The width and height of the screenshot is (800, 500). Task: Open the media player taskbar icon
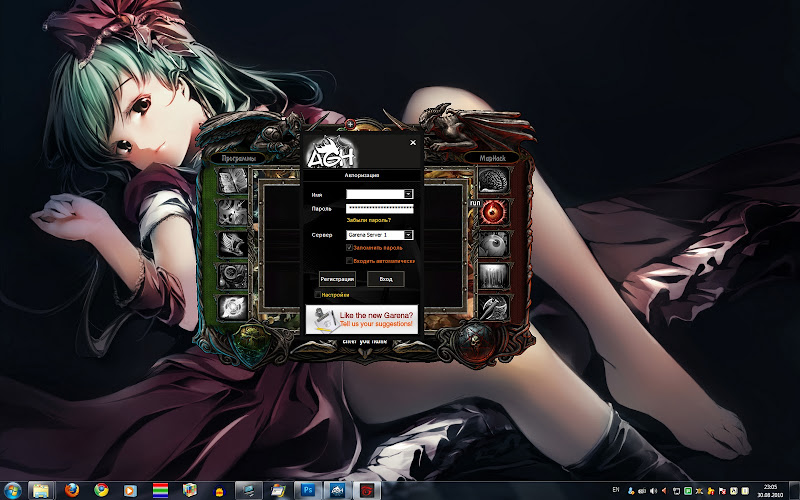[130, 490]
